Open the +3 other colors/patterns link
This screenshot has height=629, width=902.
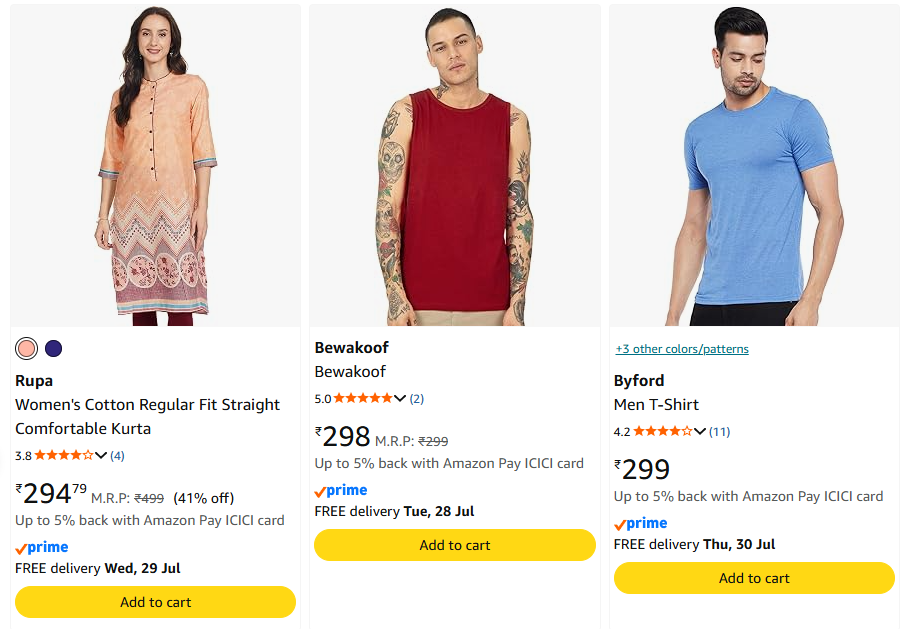tap(682, 349)
